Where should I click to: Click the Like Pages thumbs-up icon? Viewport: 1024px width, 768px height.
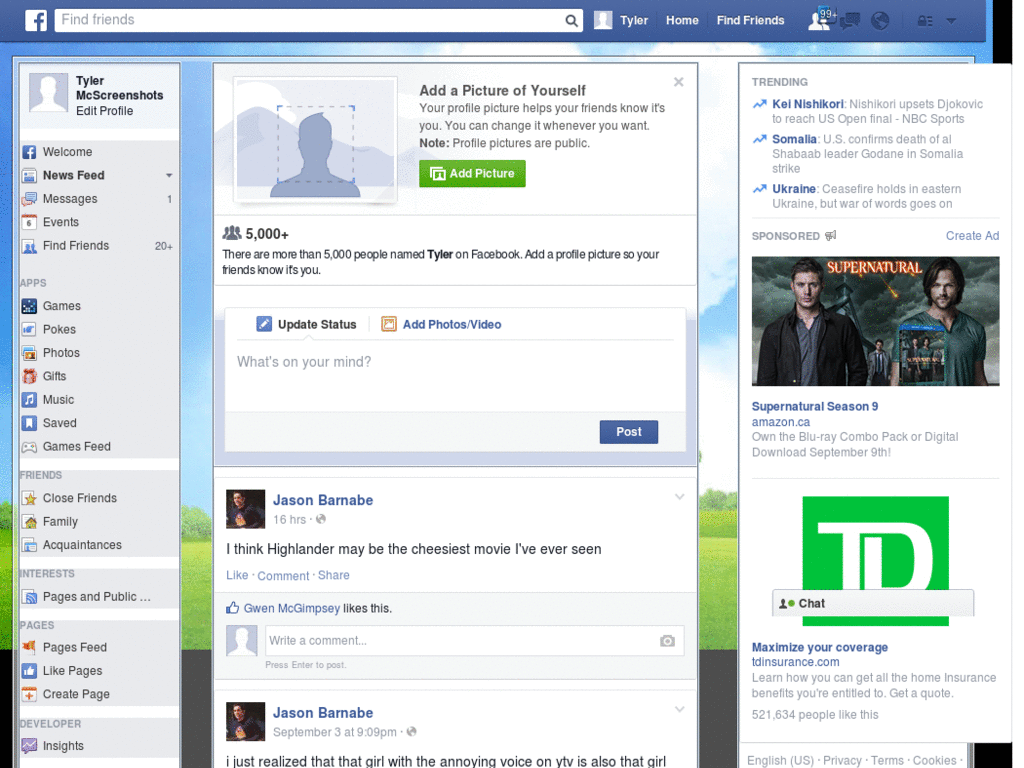(x=29, y=671)
